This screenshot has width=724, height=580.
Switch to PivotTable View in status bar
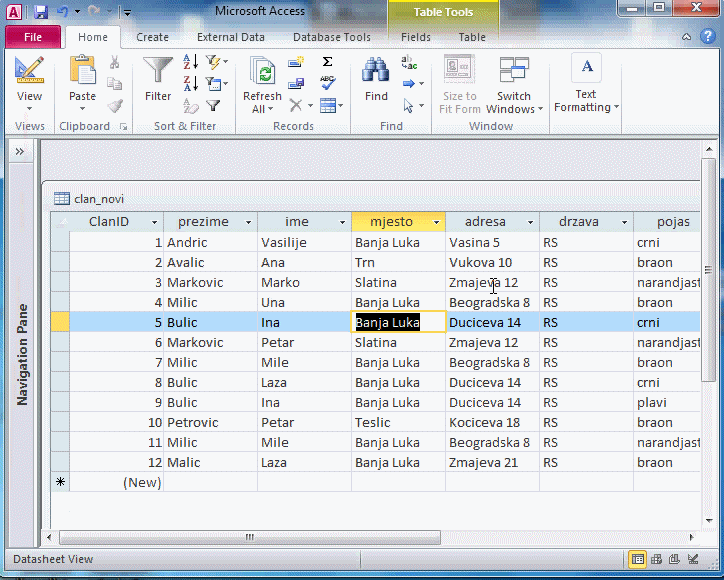656,559
